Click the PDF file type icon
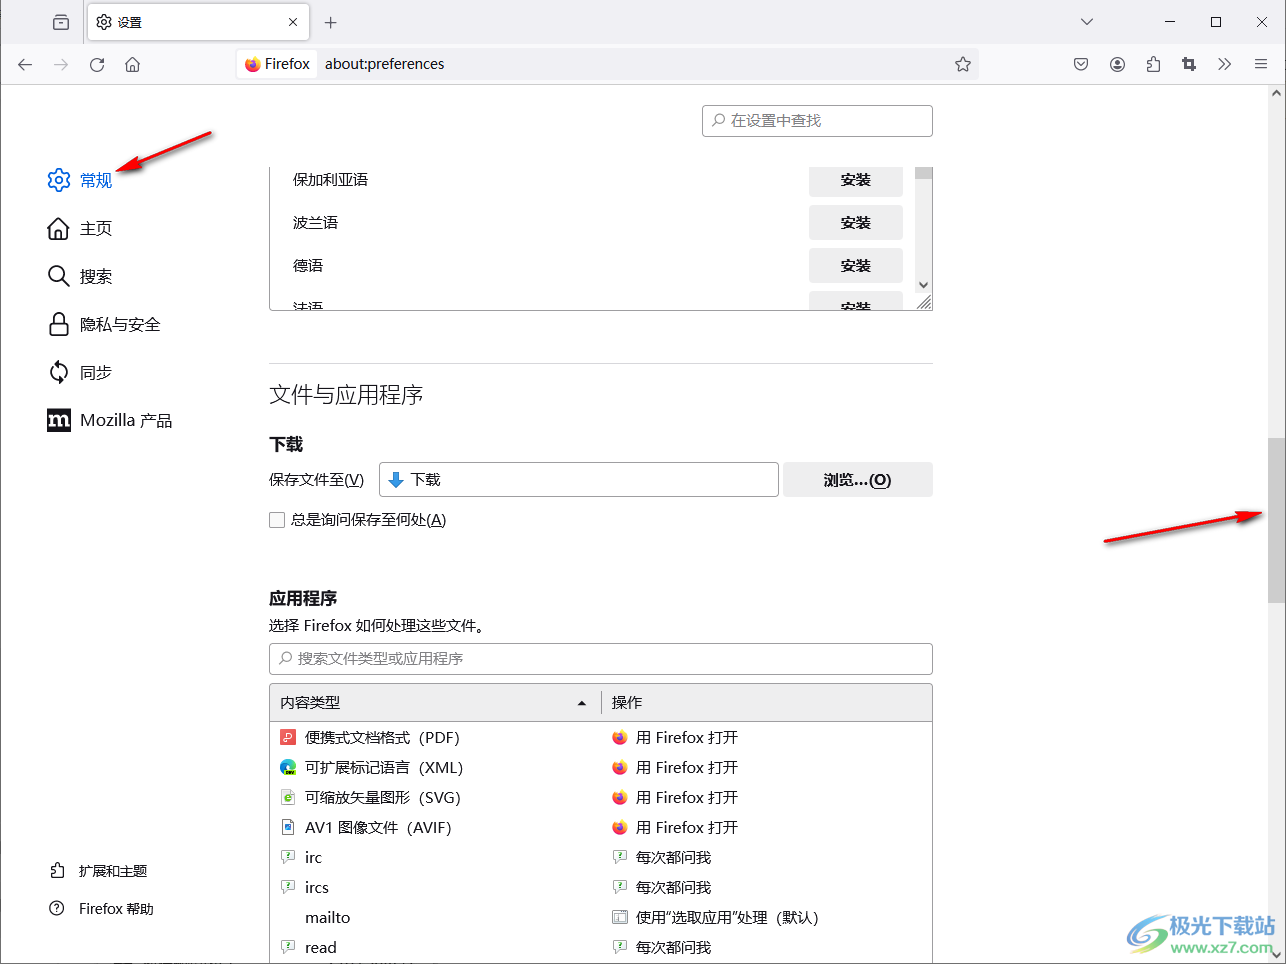This screenshot has height=964, width=1286. click(288, 738)
